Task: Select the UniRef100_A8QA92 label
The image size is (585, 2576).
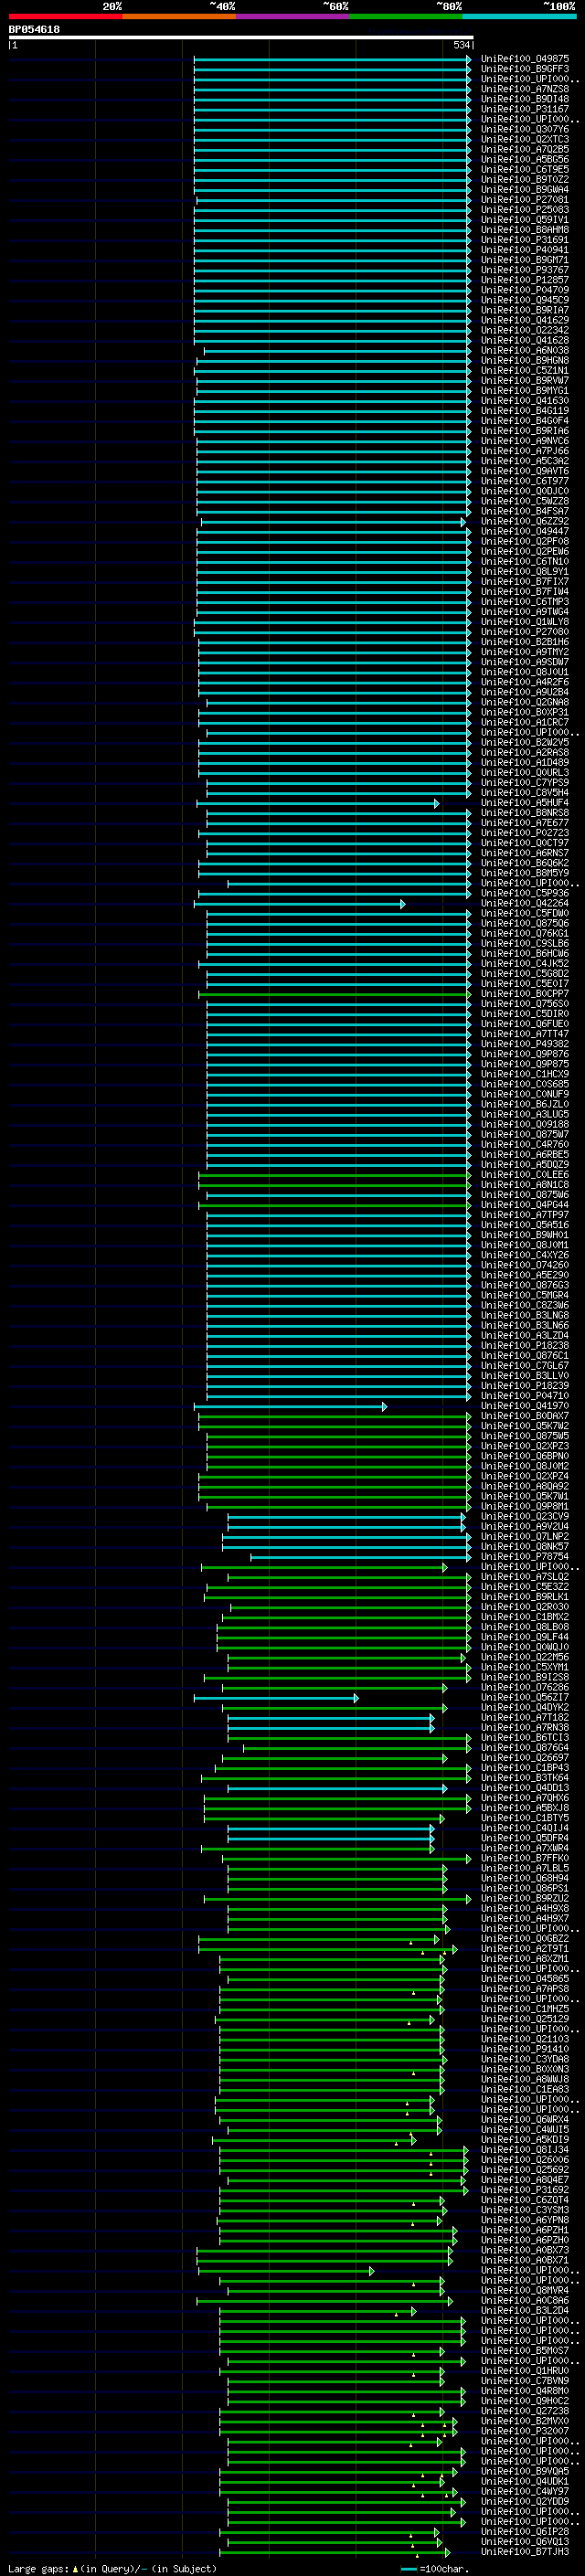Action: click(525, 1486)
